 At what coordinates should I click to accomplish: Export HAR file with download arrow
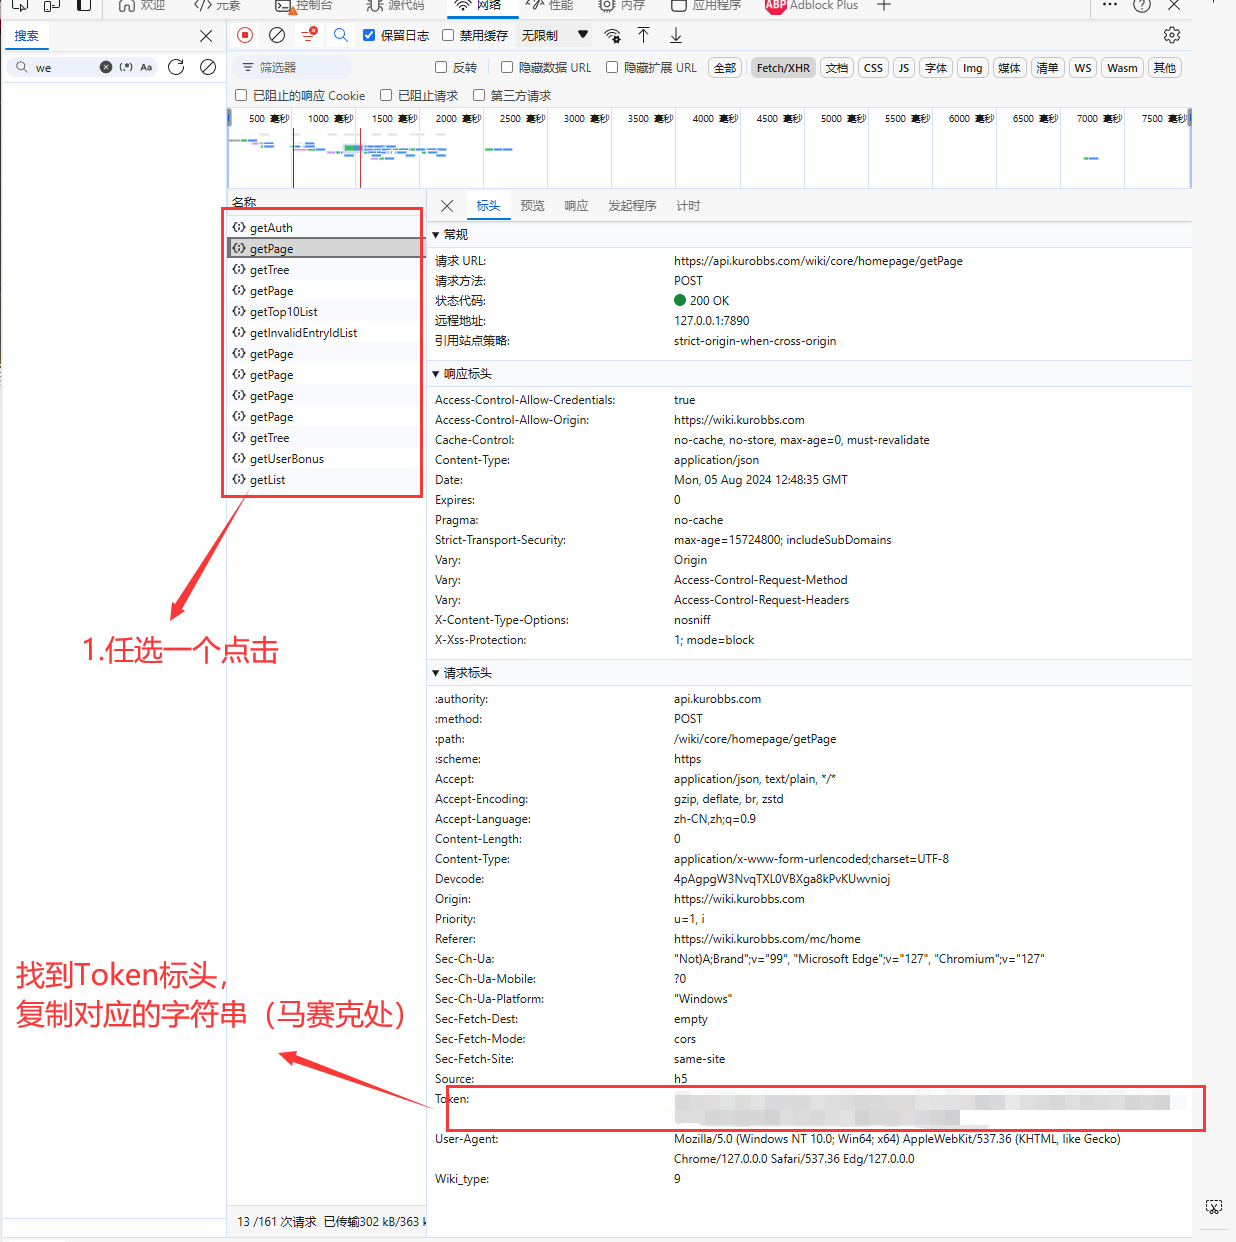[676, 35]
